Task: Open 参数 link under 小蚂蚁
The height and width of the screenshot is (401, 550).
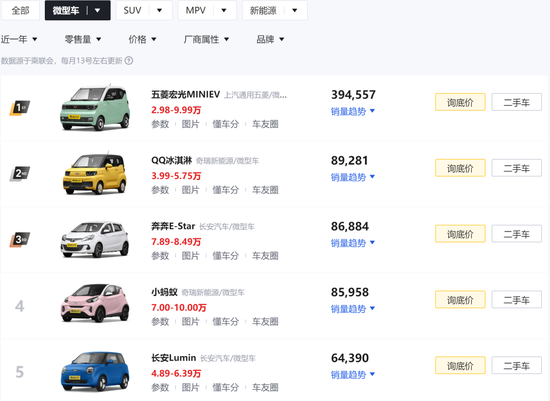Action: 160,321
